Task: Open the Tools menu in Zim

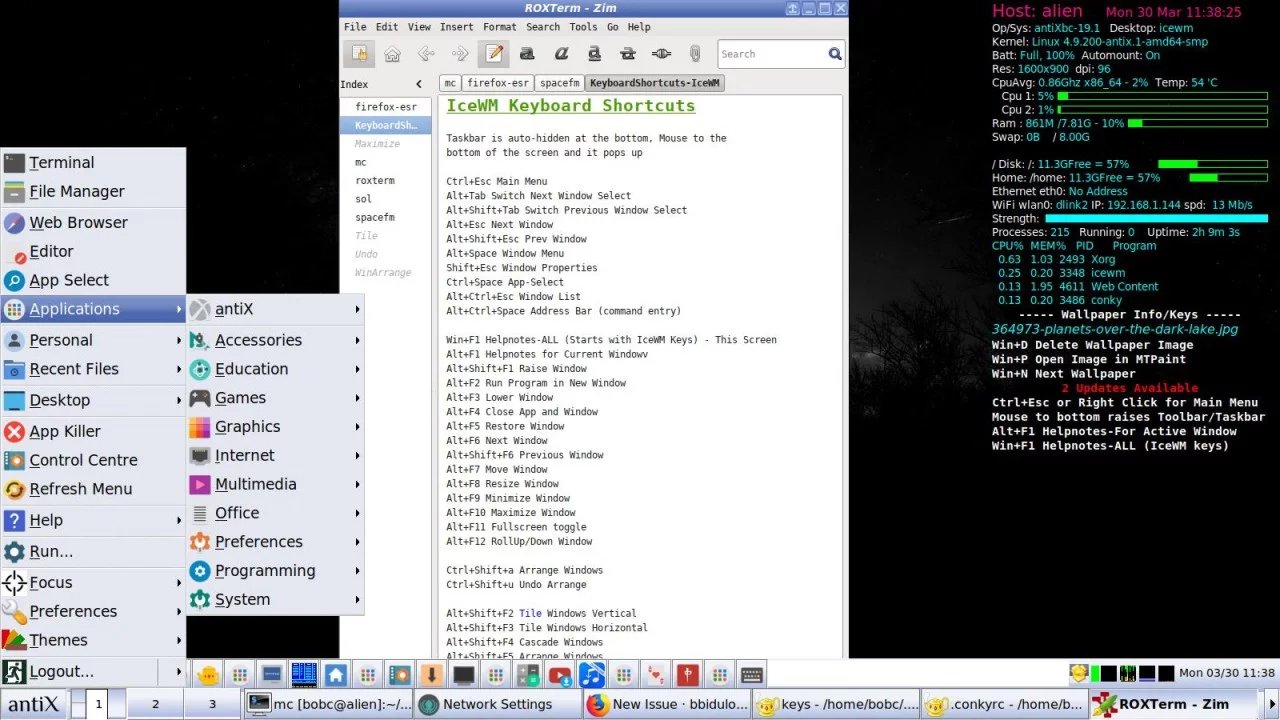Action: tap(583, 27)
